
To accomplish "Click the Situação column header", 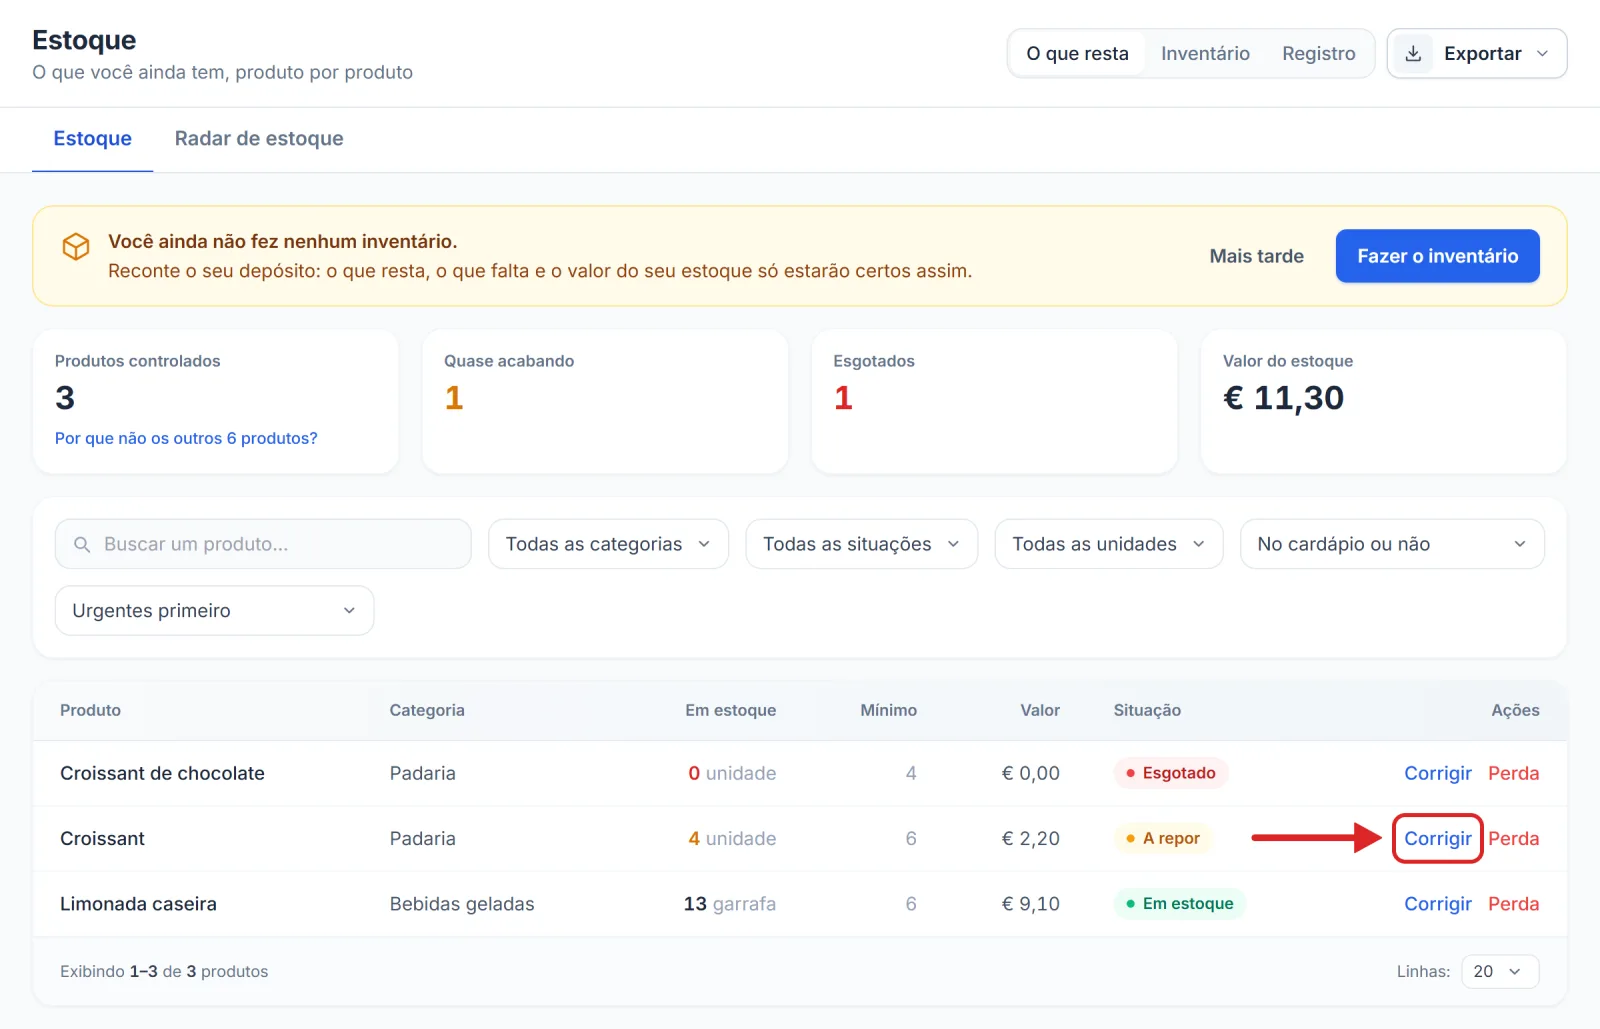I will coord(1147,711).
